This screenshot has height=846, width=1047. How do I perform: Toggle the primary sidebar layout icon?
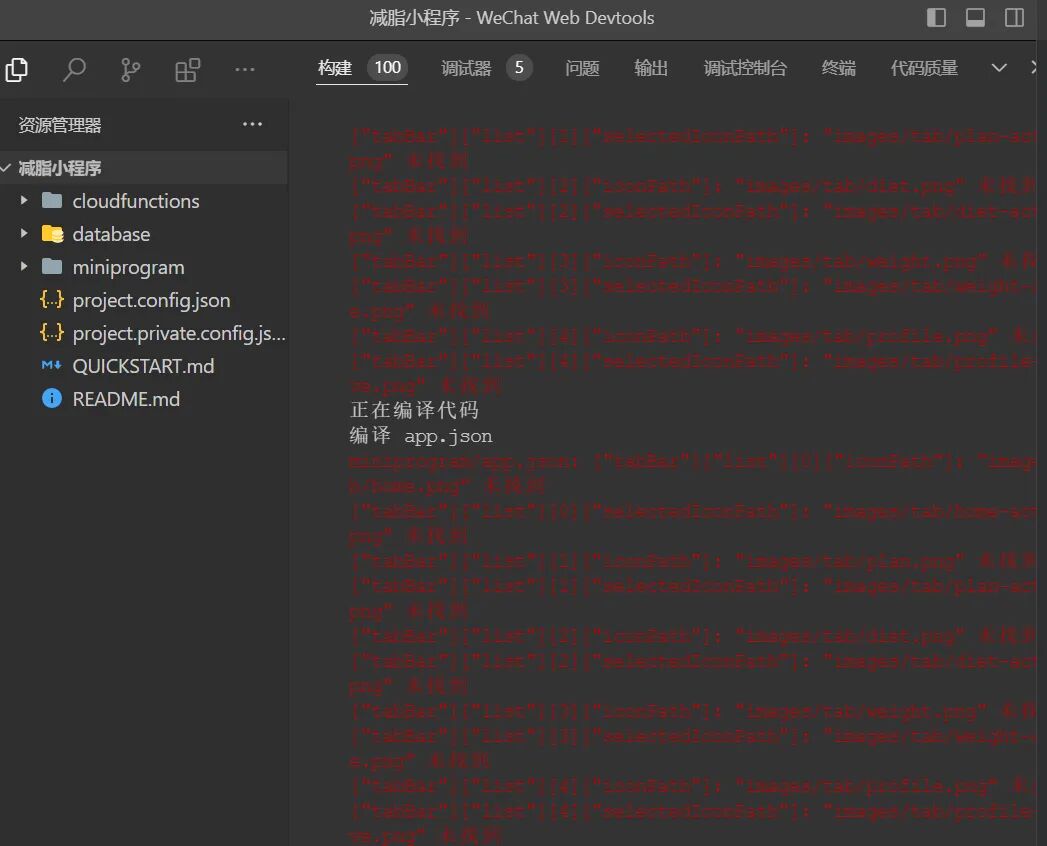point(936,17)
